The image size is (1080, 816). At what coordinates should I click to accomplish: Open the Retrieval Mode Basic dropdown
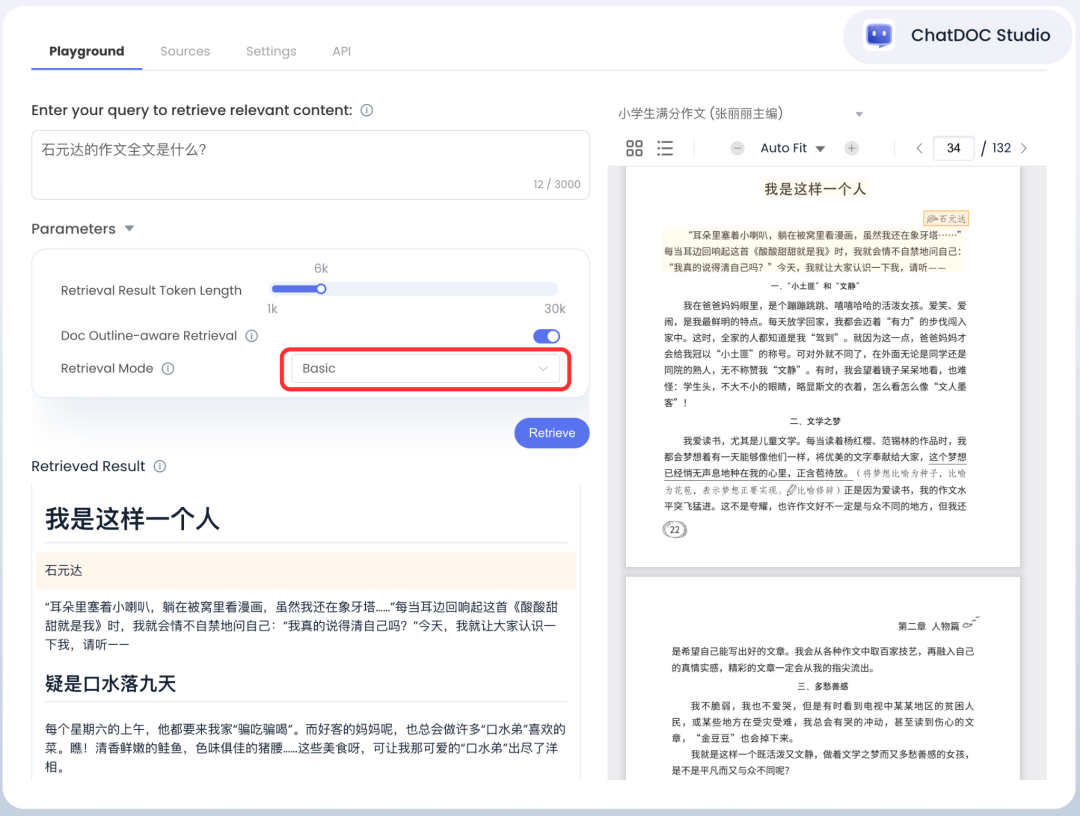425,369
